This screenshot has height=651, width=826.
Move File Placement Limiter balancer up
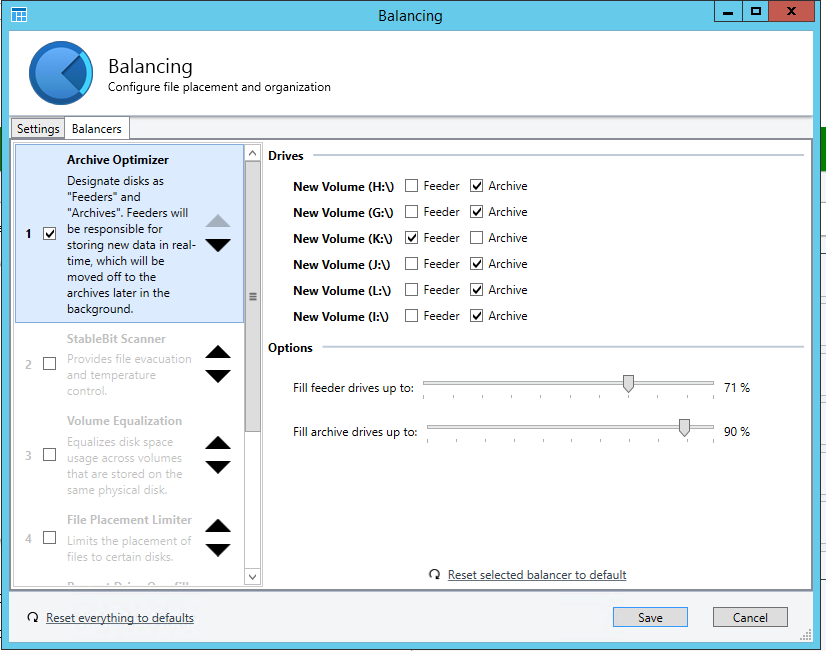(x=218, y=526)
